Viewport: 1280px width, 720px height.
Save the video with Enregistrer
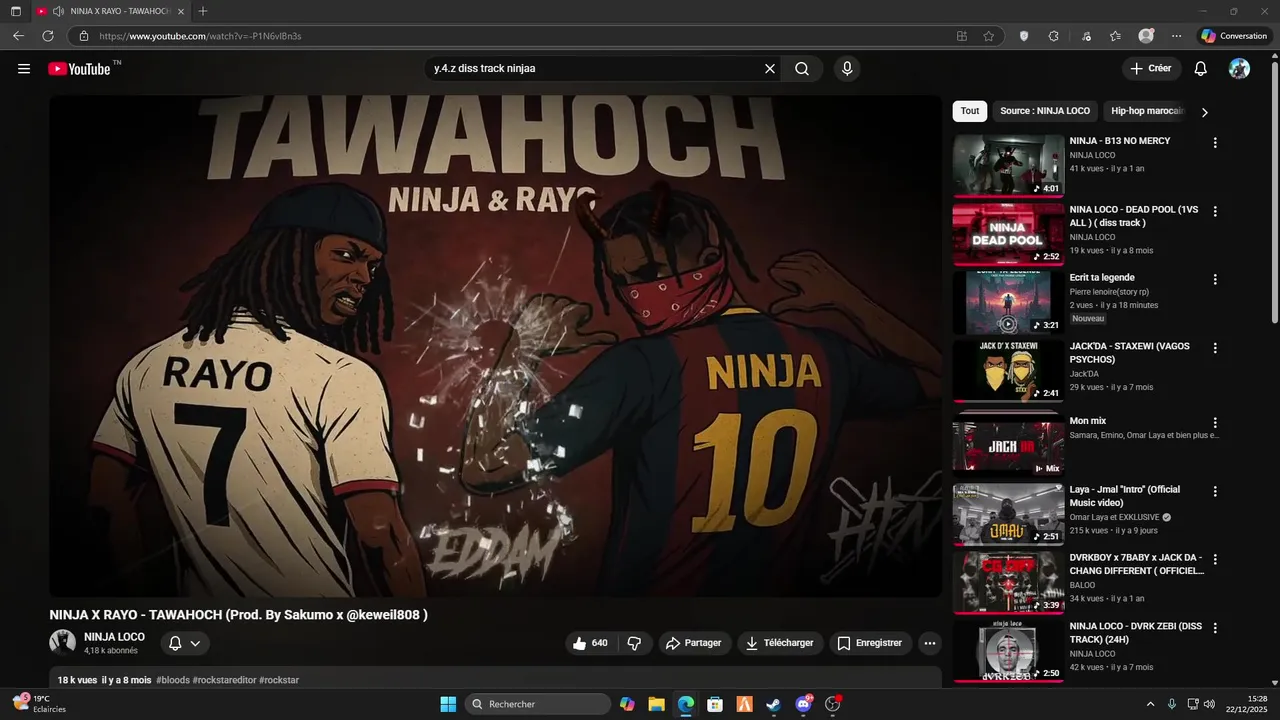(870, 643)
